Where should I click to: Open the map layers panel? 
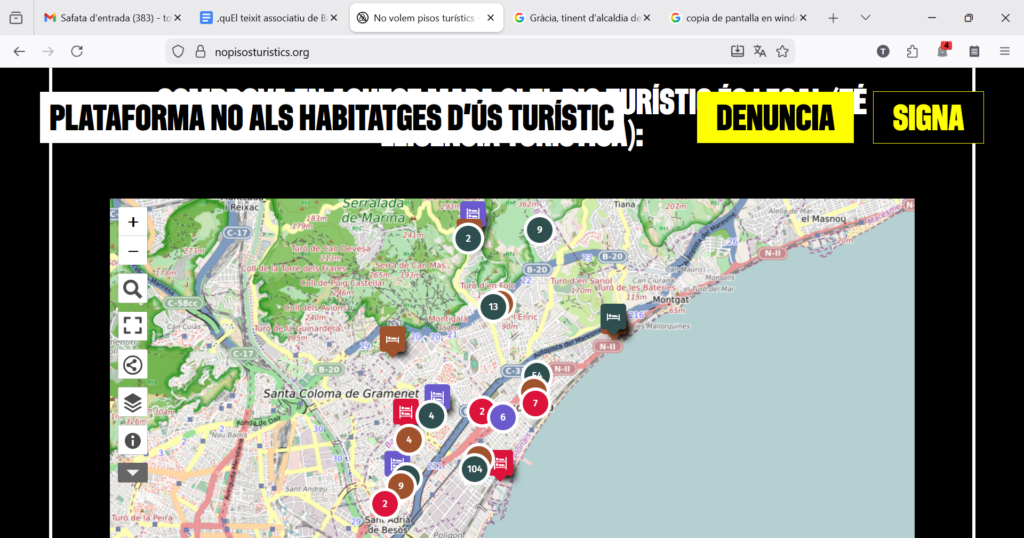tap(133, 403)
